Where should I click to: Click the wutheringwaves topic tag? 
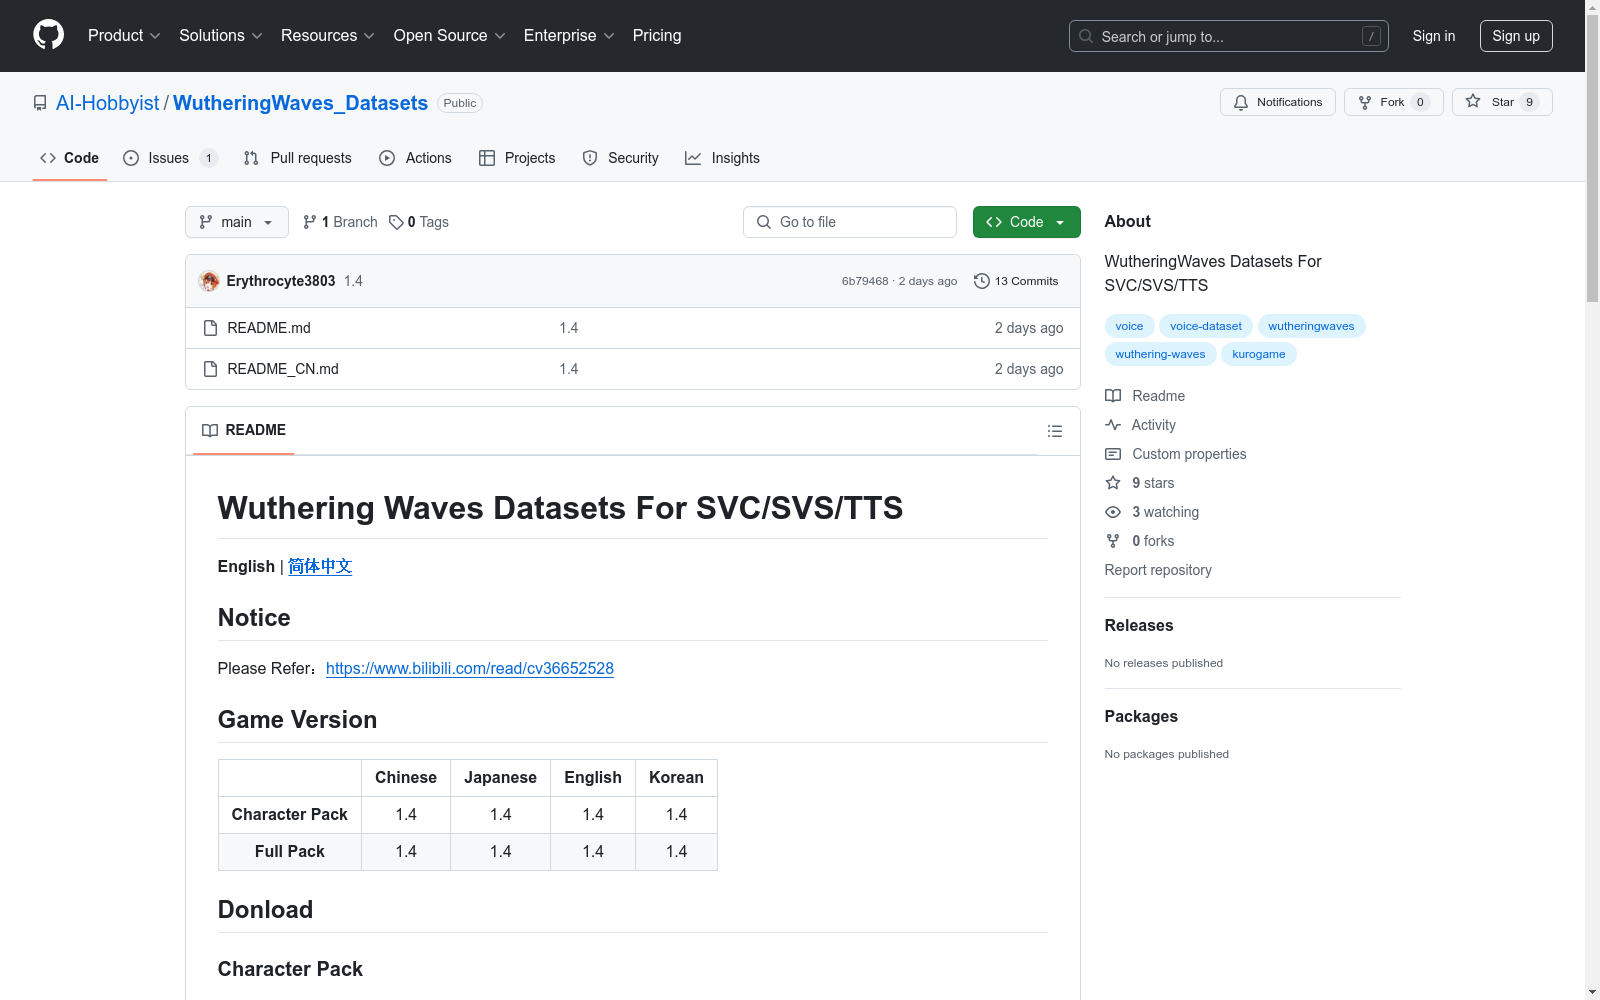[x=1311, y=326]
